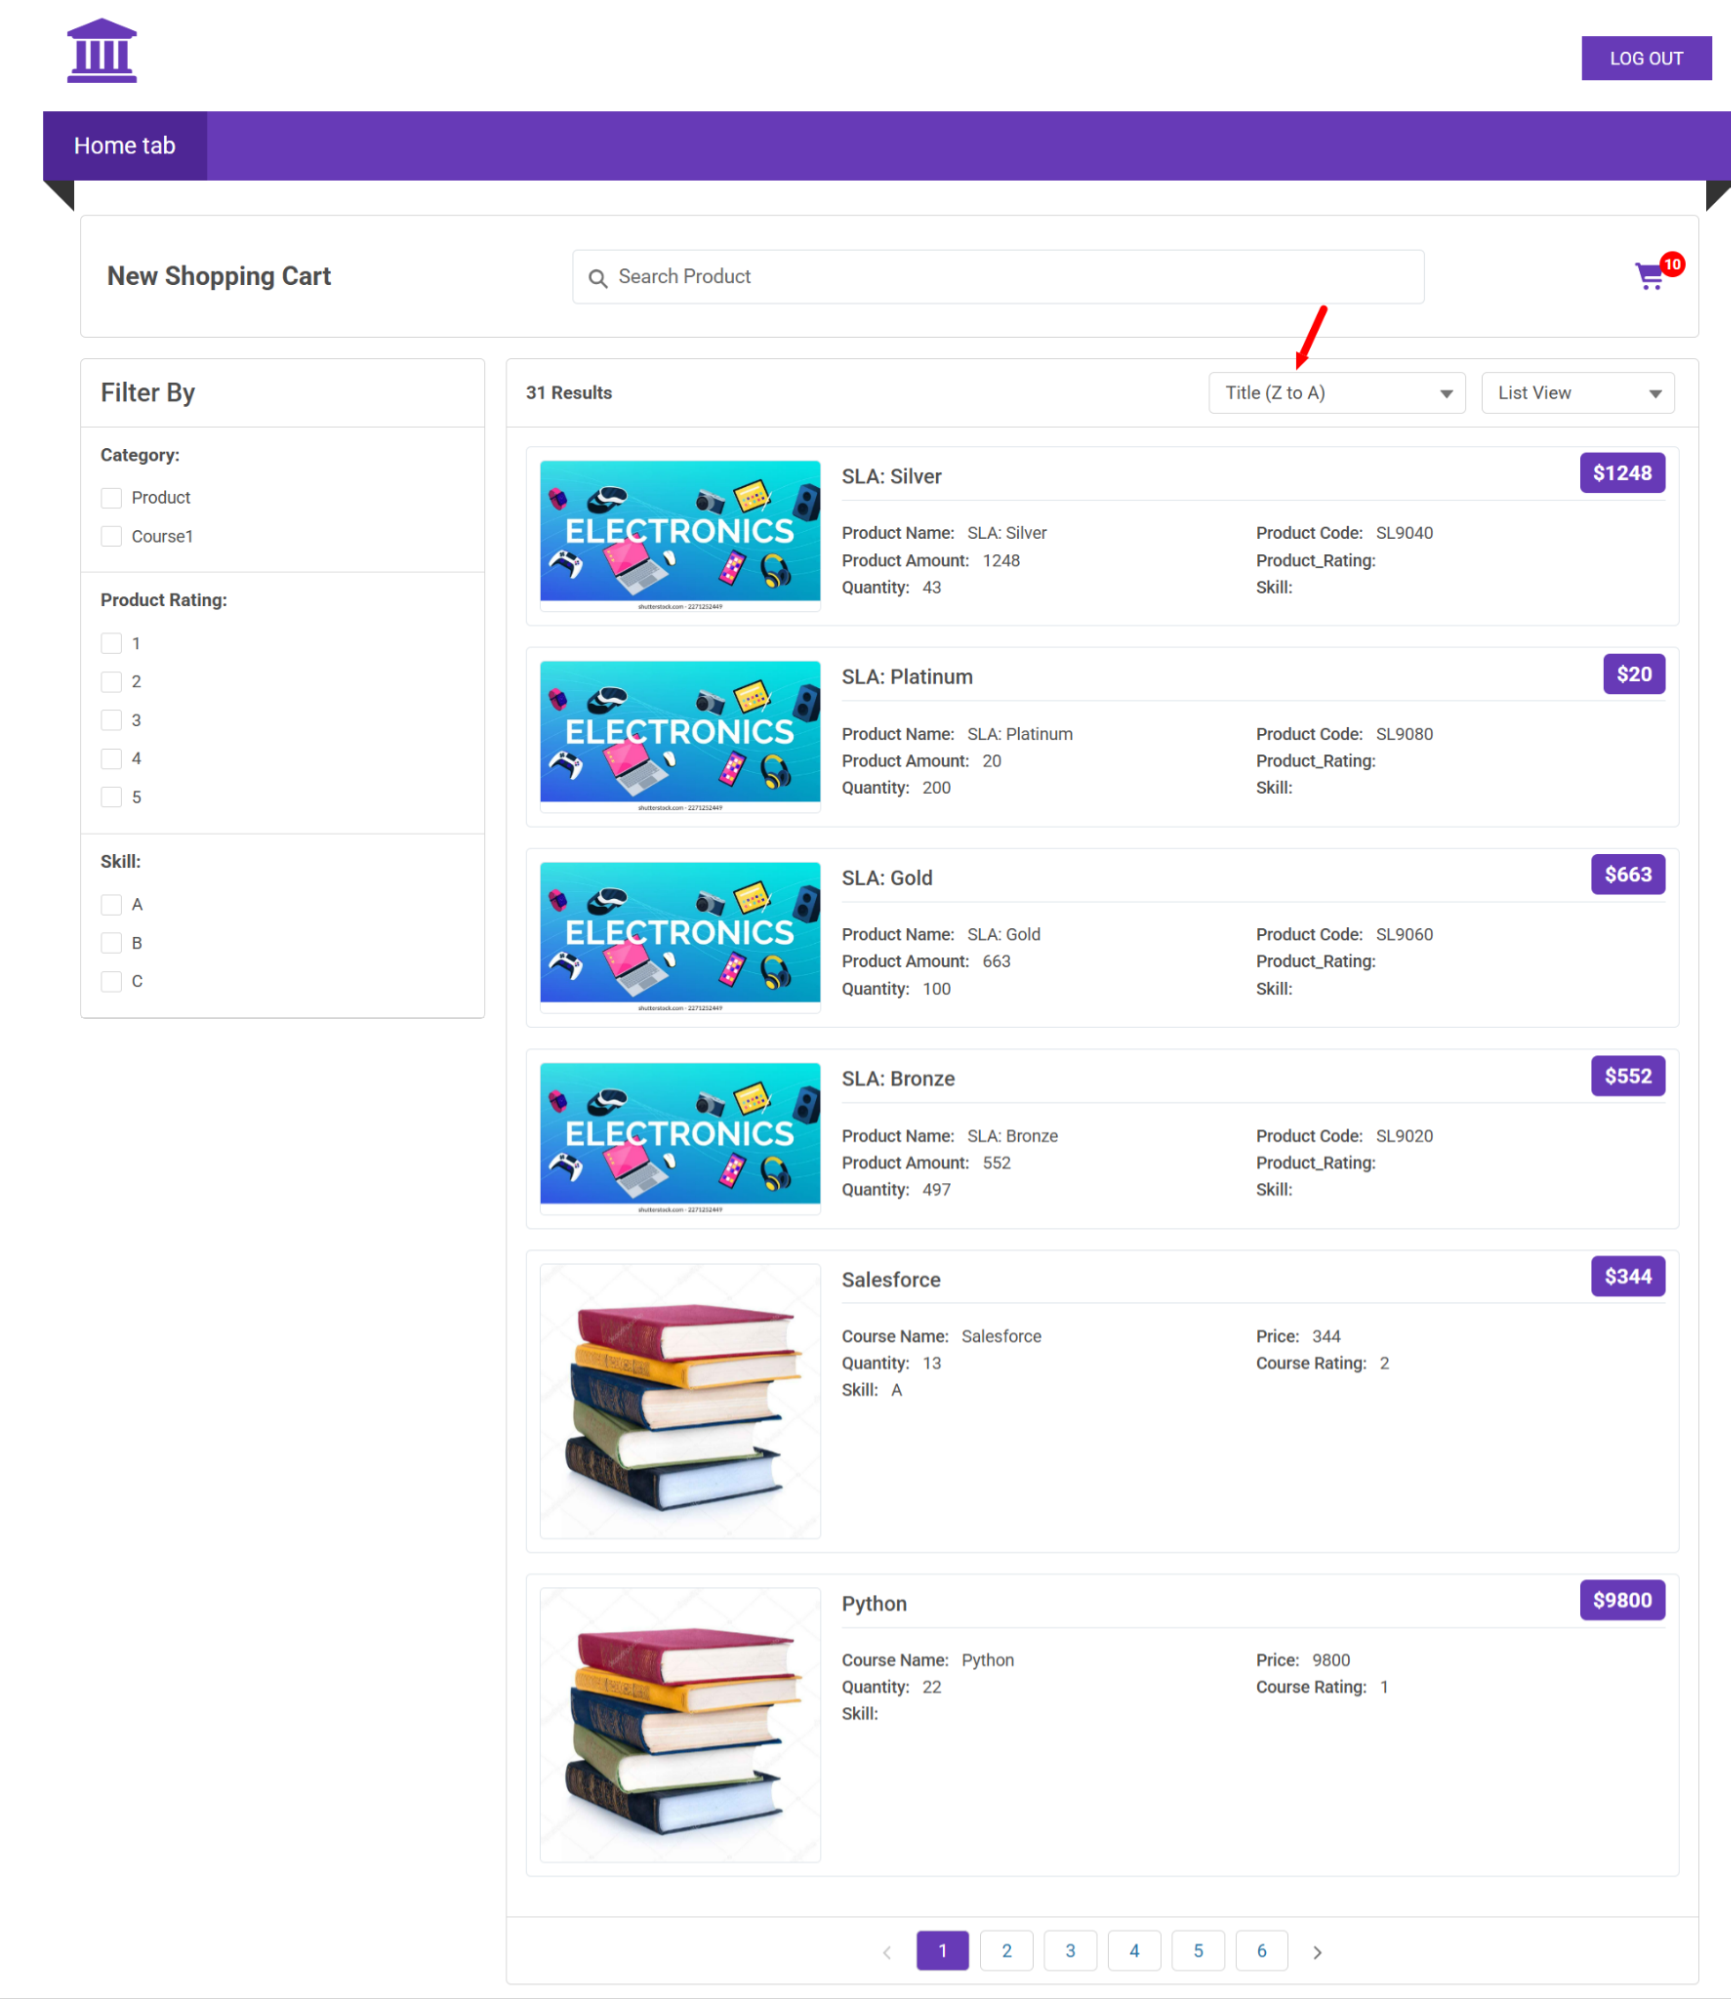Open the Title (Z to A) sort dropdown
Viewport: 1731px width, 1999px height.
(x=1336, y=393)
